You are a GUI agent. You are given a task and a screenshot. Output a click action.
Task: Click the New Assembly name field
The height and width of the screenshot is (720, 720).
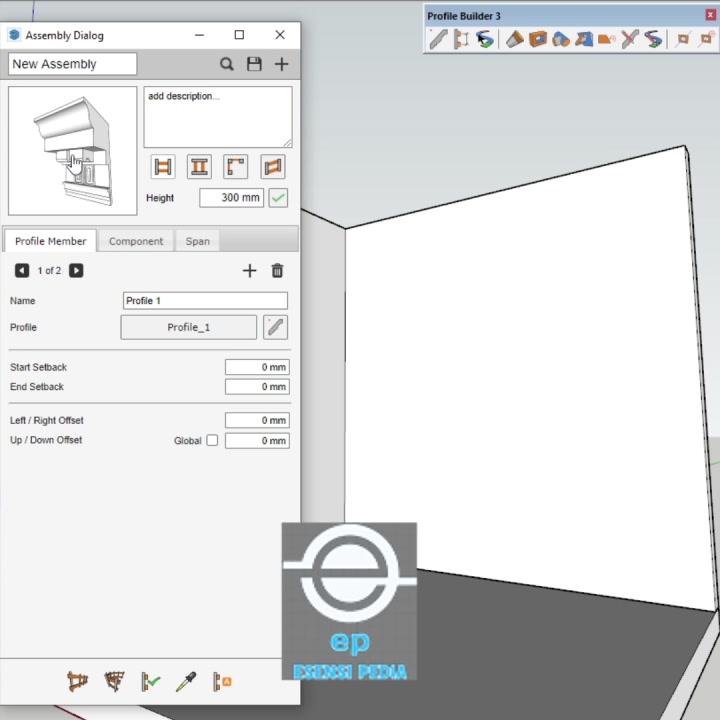pyautogui.click(x=73, y=64)
